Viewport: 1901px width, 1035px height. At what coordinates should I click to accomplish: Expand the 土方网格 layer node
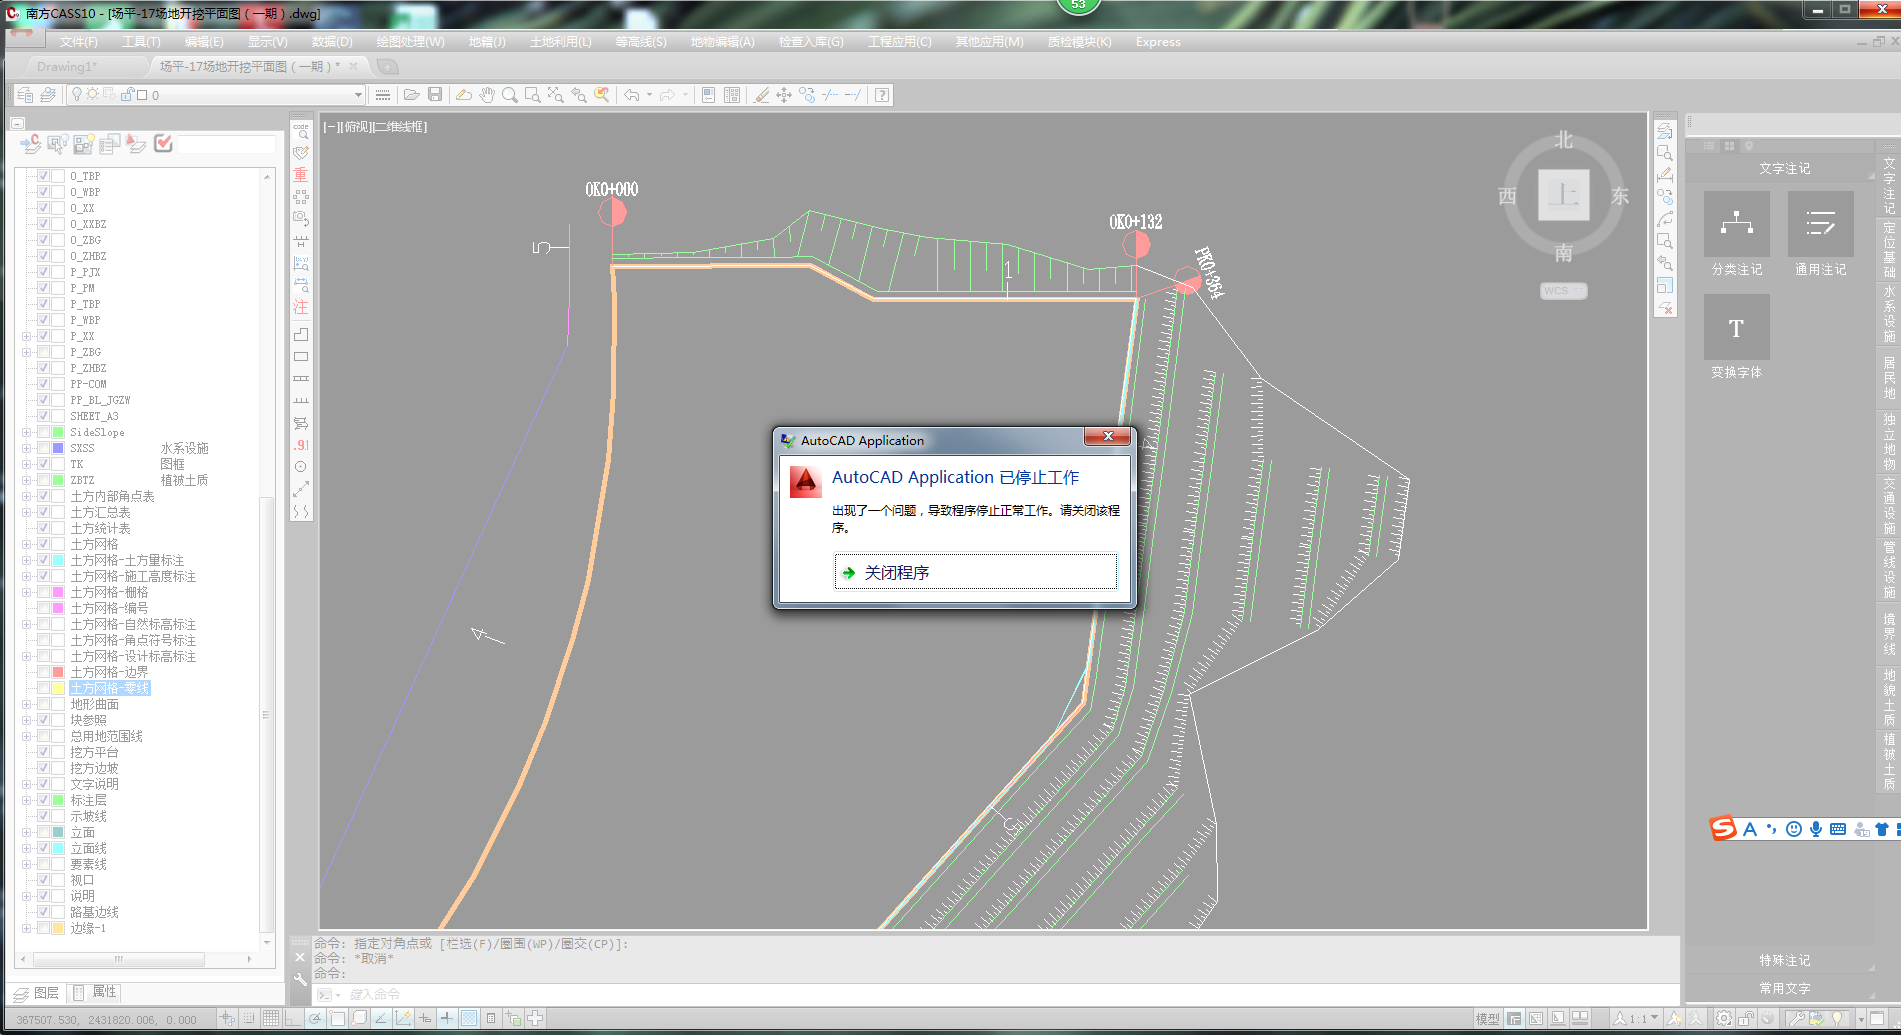click(26, 544)
